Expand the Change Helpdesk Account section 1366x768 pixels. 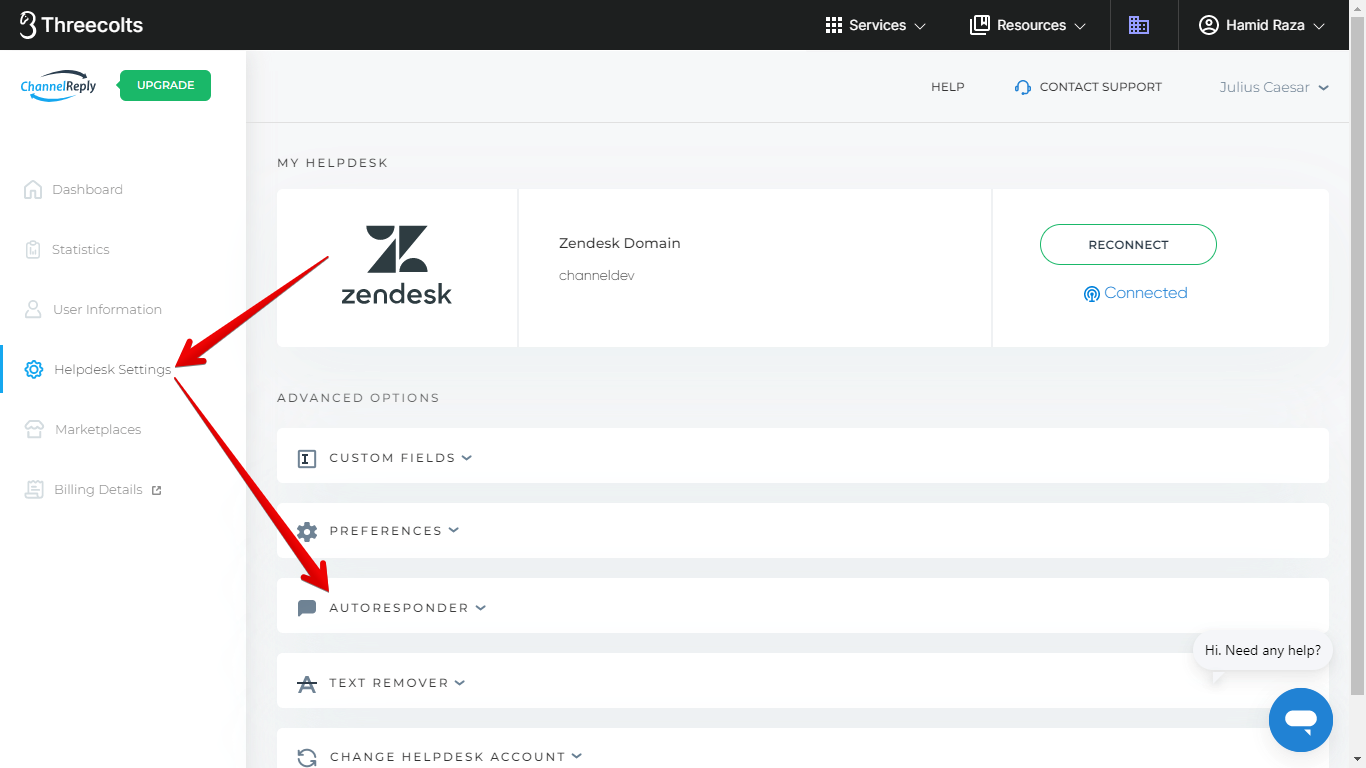803,750
